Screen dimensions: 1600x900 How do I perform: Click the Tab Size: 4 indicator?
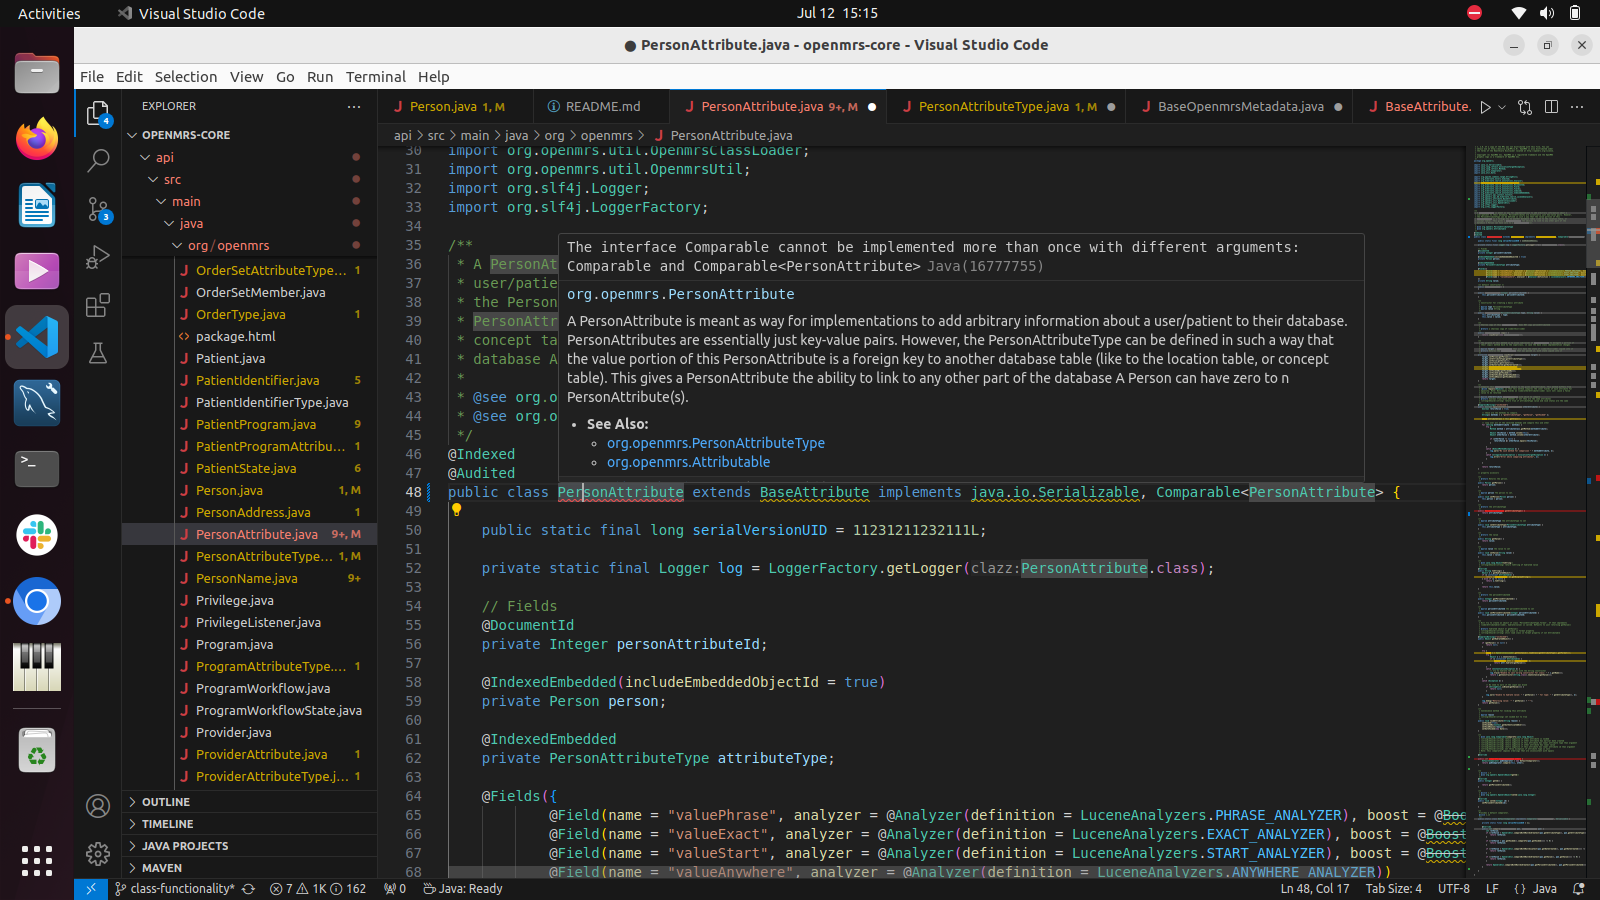1393,888
